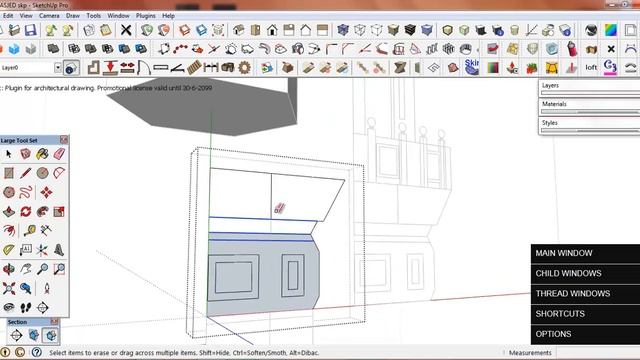Expand the Styles tray panel

click(x=590, y=122)
